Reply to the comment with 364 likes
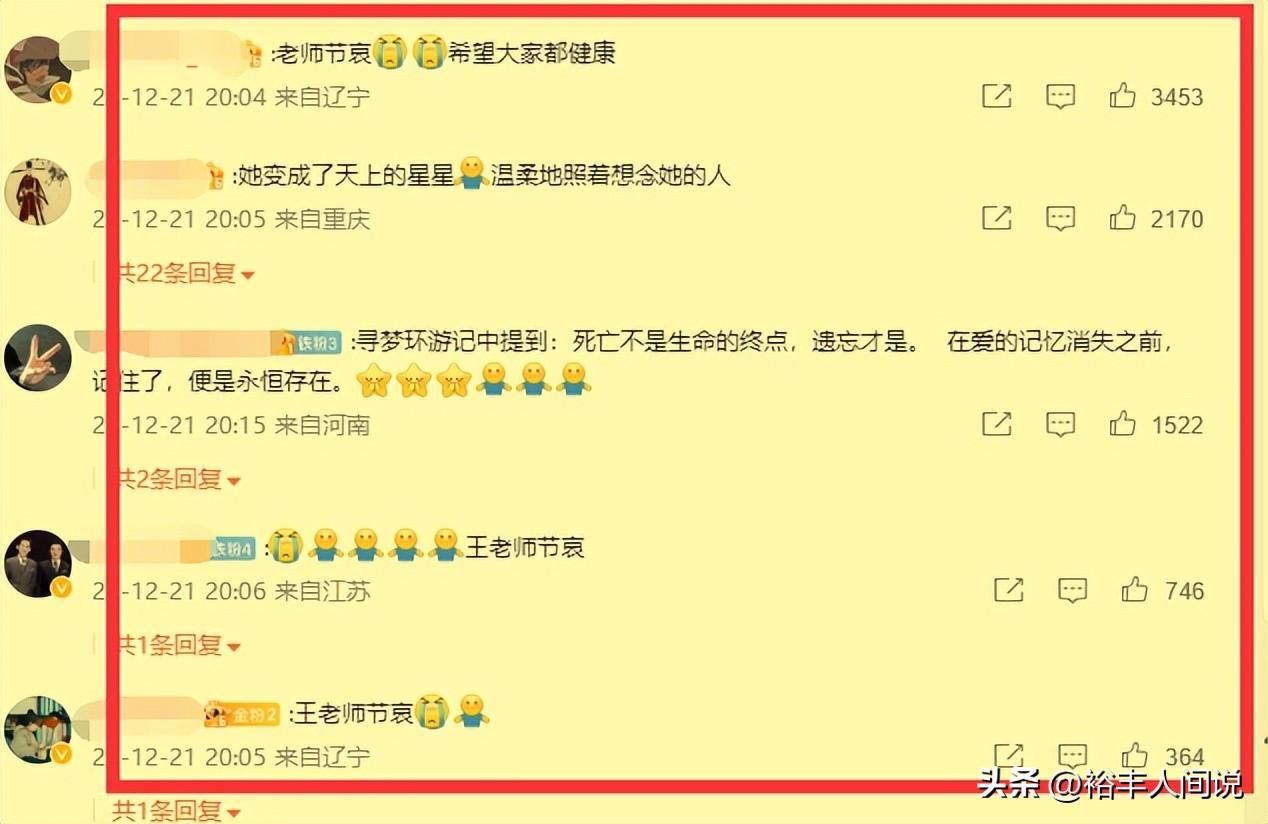The width and height of the screenshot is (1268, 824). [1072, 756]
